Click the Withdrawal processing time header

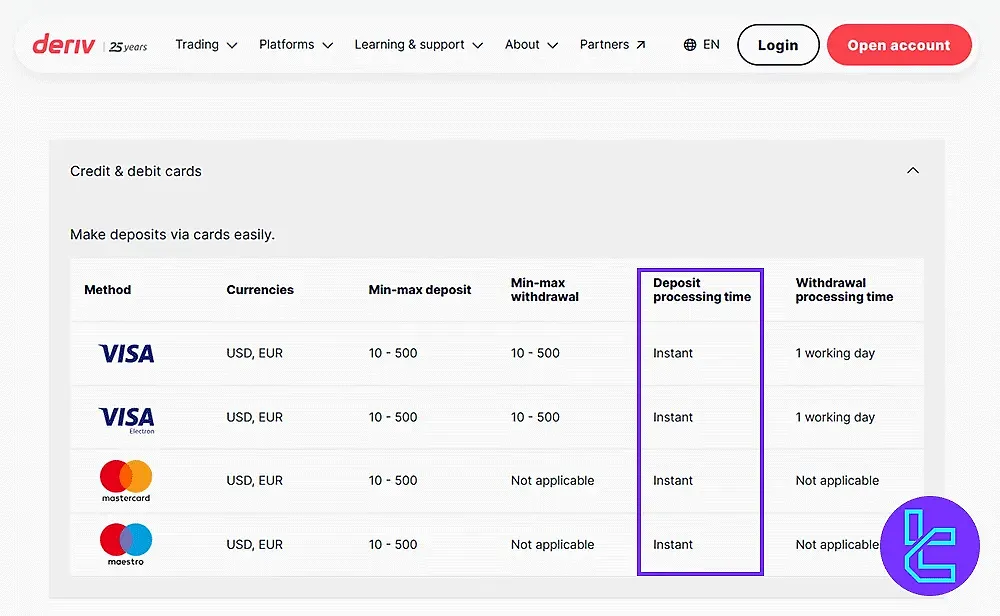coord(844,290)
